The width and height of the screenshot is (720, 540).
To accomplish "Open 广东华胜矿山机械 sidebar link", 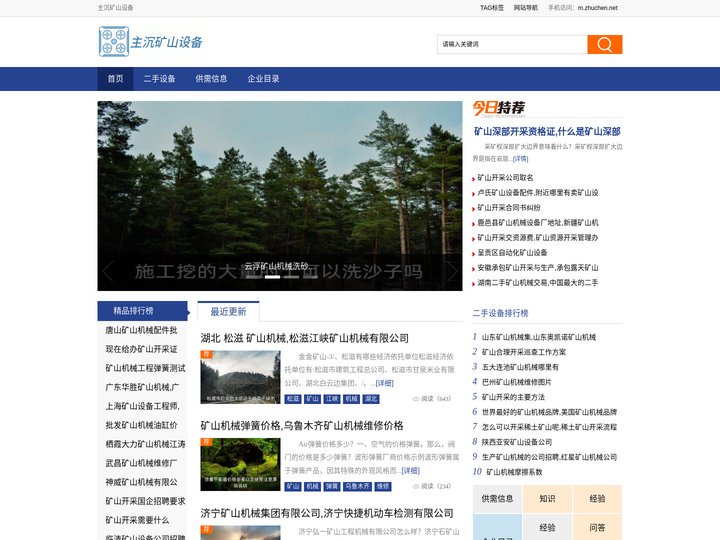I will pyautogui.click(x=142, y=387).
